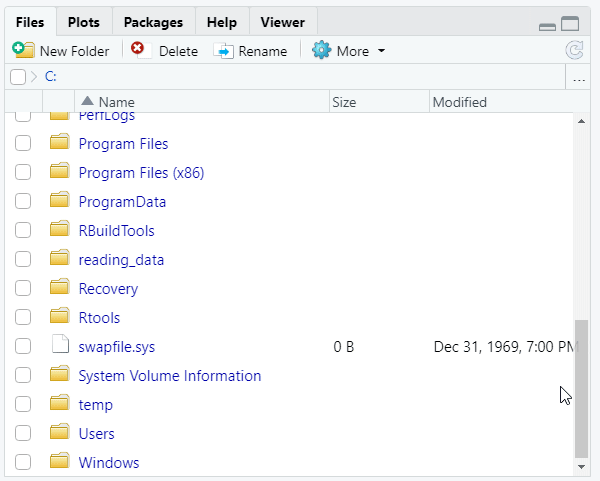
Task: Sort by Name column header arrow
Action: (87, 101)
